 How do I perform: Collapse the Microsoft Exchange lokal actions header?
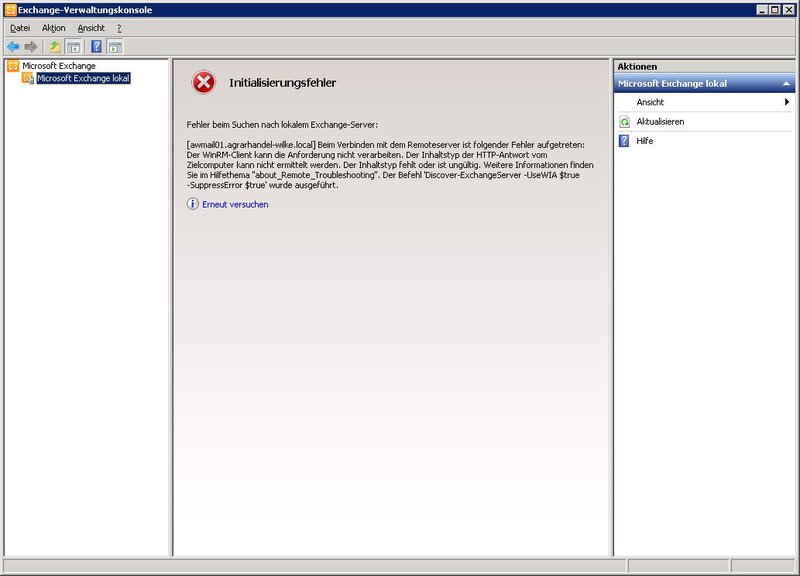pyautogui.click(x=786, y=84)
